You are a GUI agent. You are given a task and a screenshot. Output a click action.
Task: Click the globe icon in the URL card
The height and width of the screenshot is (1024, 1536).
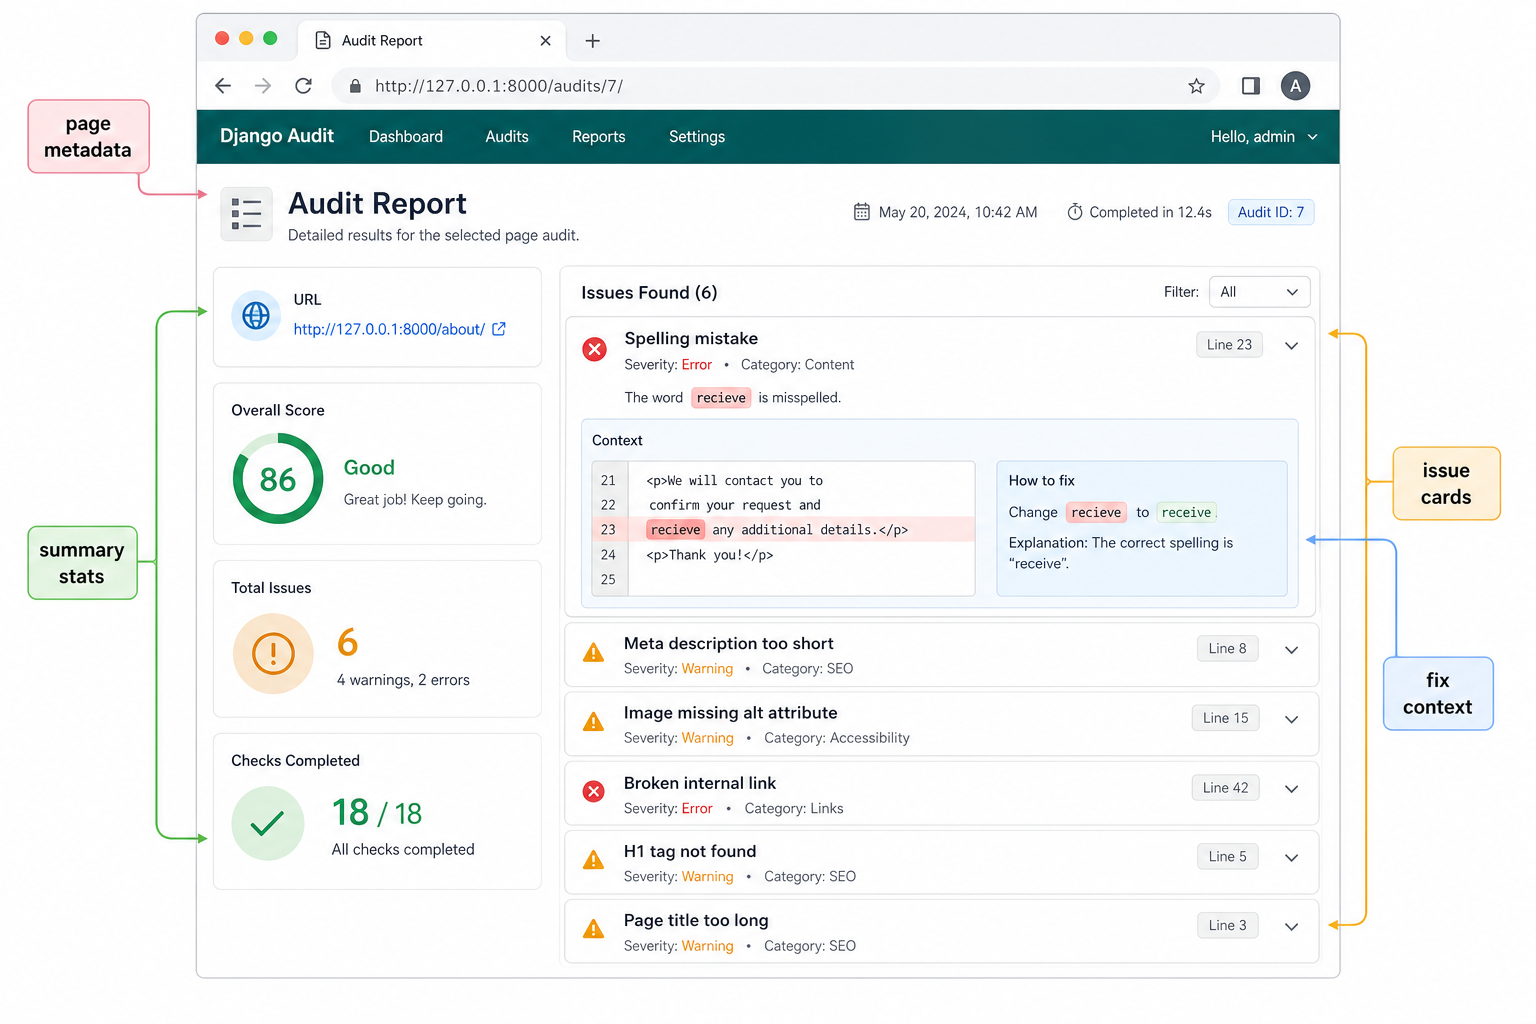pos(256,316)
